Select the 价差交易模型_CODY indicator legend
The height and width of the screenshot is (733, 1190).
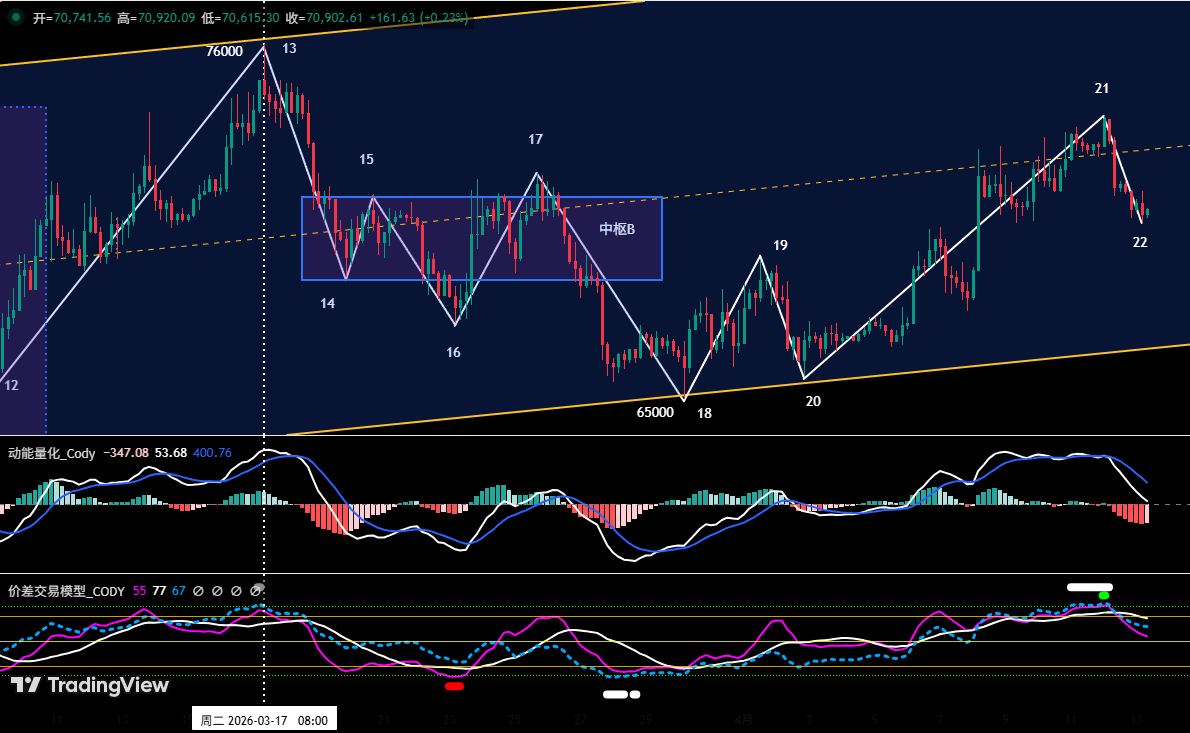click(62, 590)
